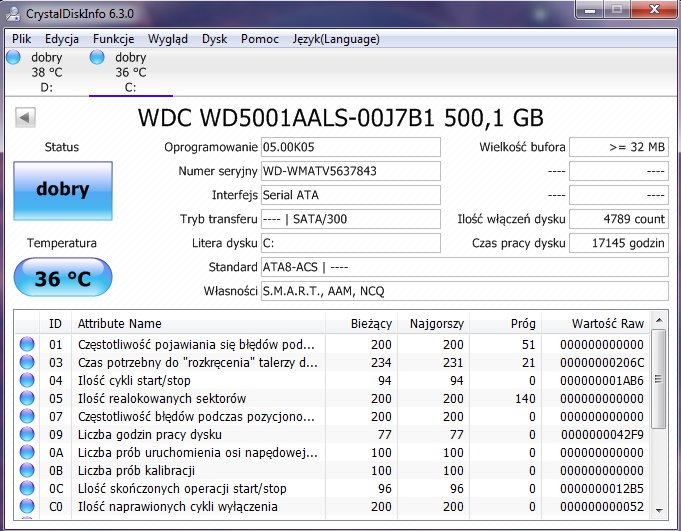Screen dimensions: 681x531
Task: Click the Próg column header
Action: [505, 323]
